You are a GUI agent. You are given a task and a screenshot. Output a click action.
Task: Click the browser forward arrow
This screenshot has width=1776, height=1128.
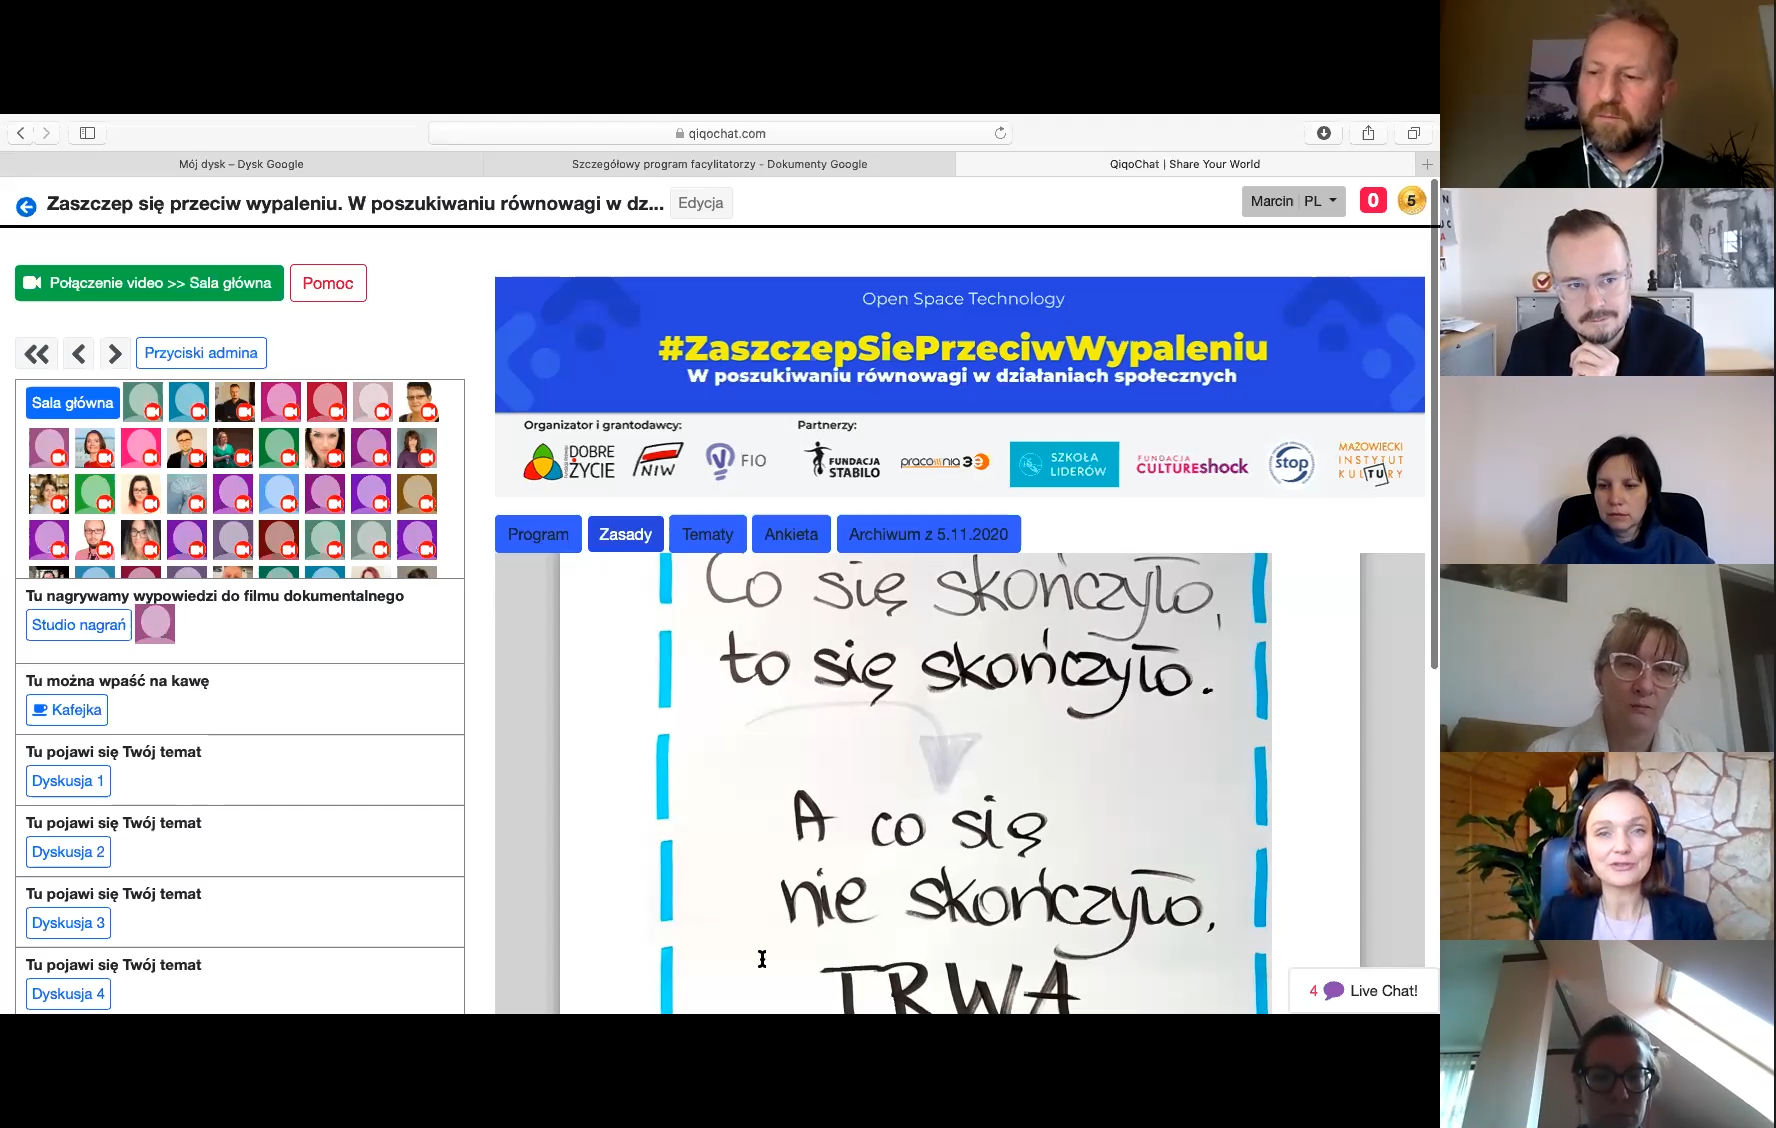46,133
